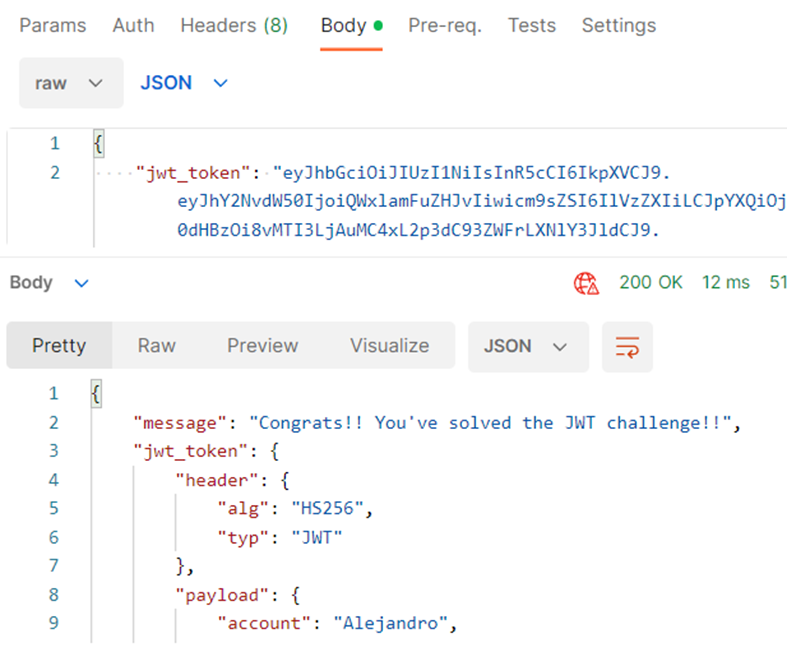Image resolution: width=787 pixels, height=652 pixels.
Task: Click into the jwt_token request value
Action: [473, 202]
